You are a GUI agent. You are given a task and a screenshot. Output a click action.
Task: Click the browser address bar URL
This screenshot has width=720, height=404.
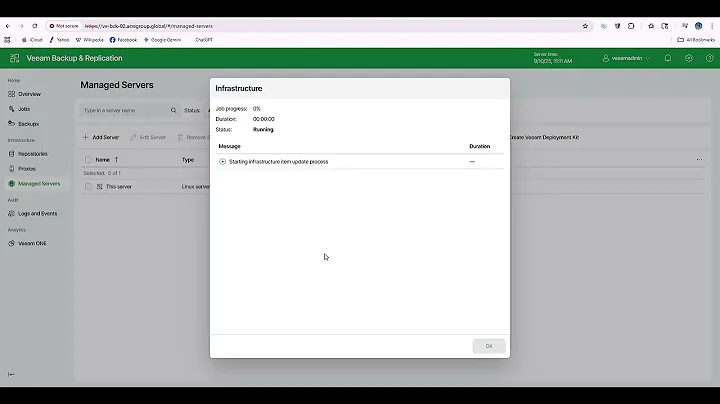click(149, 26)
